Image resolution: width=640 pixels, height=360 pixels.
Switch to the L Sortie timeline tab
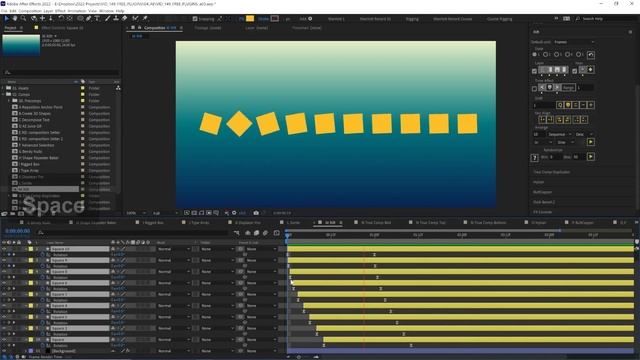[x=293, y=222]
